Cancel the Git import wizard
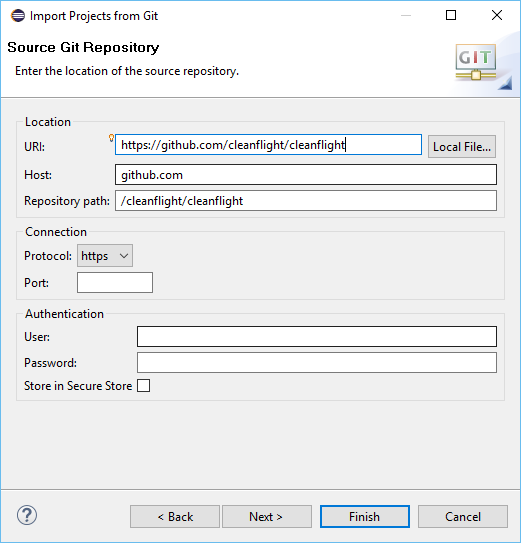The height and width of the screenshot is (543, 521). (x=463, y=517)
